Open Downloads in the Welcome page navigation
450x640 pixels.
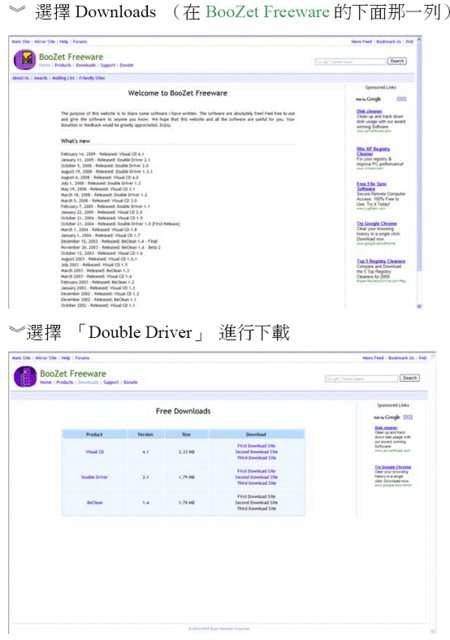[85, 65]
